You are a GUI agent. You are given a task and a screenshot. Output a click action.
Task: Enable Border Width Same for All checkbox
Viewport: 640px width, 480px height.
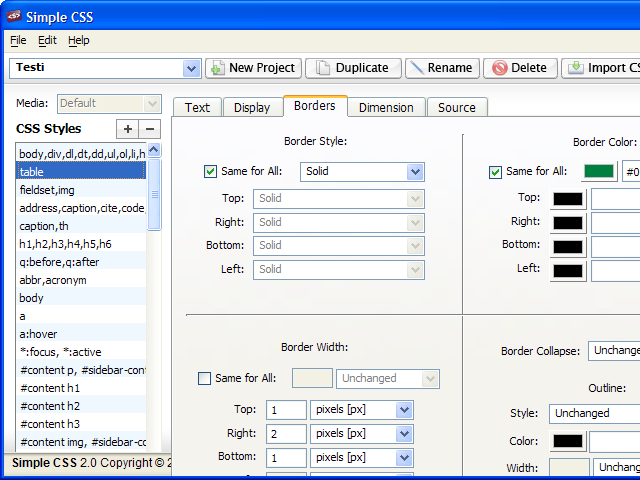pos(204,378)
